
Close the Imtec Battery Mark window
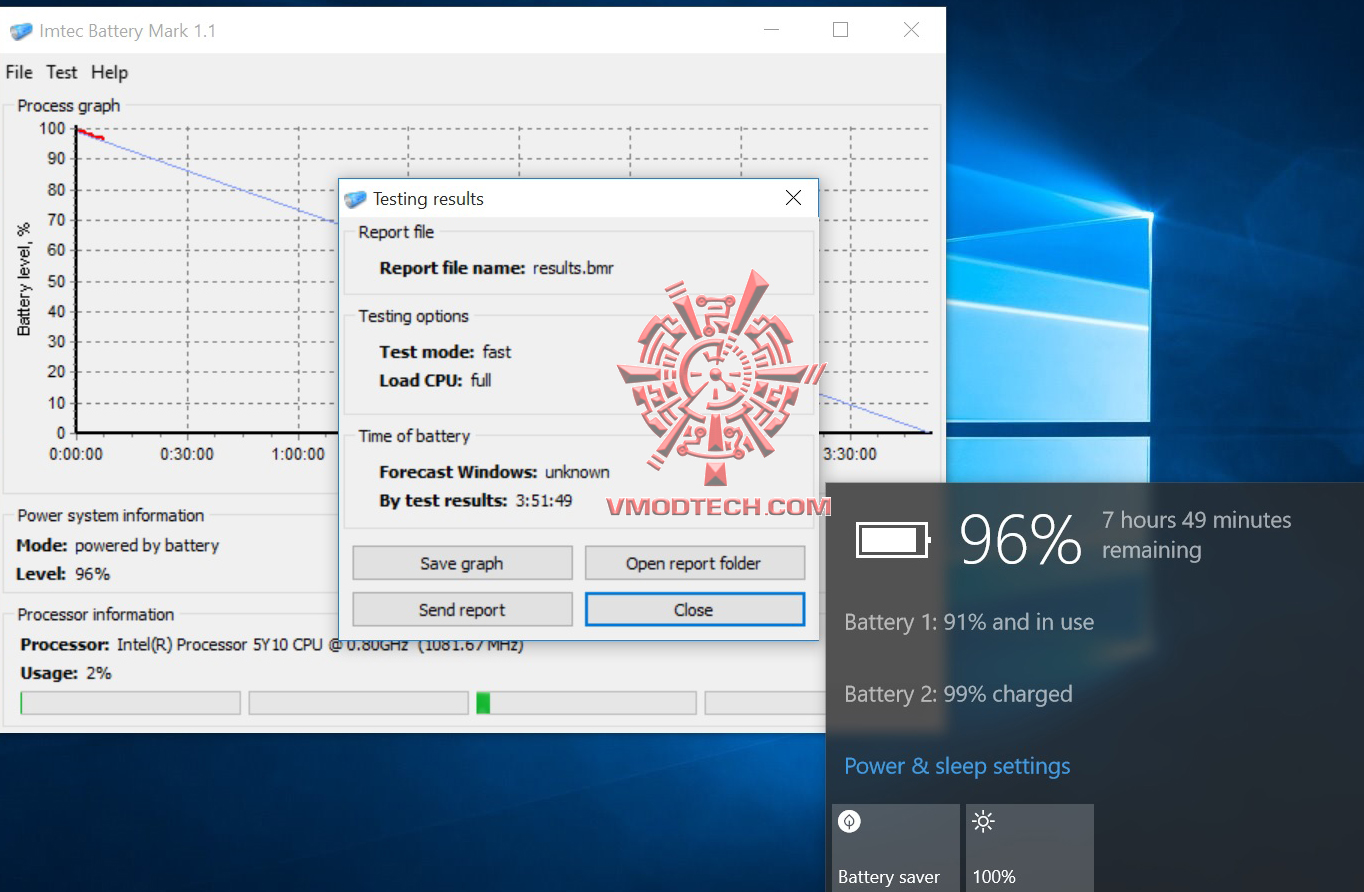coord(911,30)
